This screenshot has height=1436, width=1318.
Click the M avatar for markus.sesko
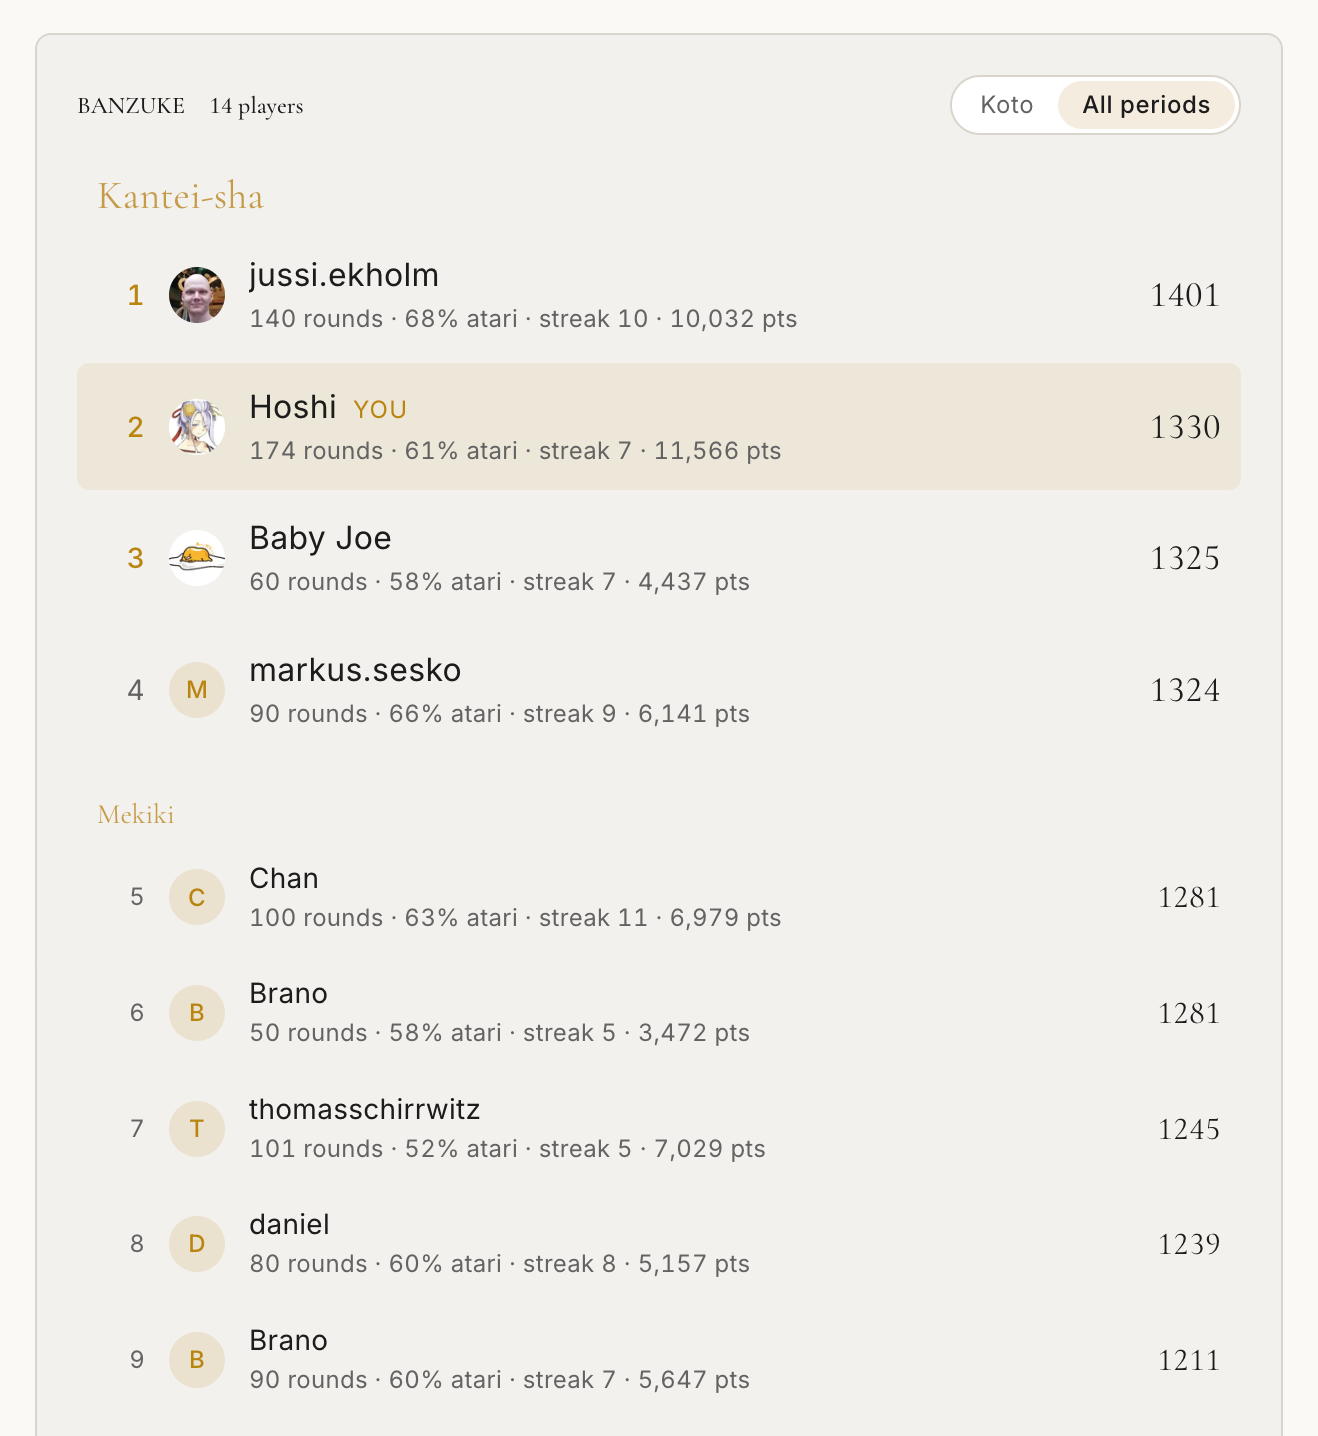point(197,690)
